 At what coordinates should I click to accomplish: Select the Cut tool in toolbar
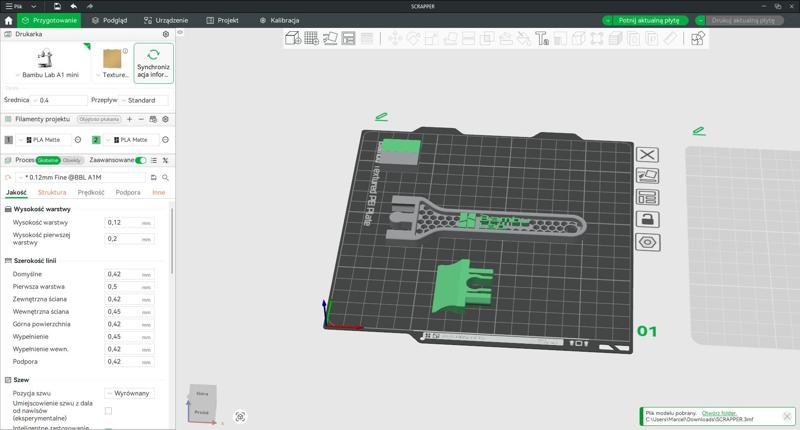pyautogui.click(x=468, y=38)
